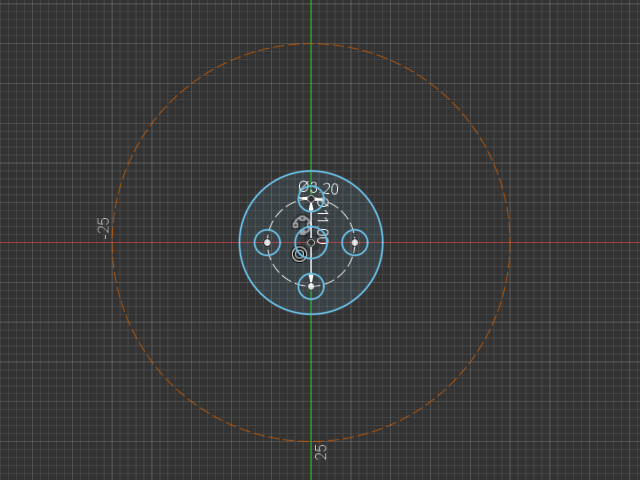The image size is (640, 480).
Task: Pick center point of left hole circle
Action: coord(267,242)
